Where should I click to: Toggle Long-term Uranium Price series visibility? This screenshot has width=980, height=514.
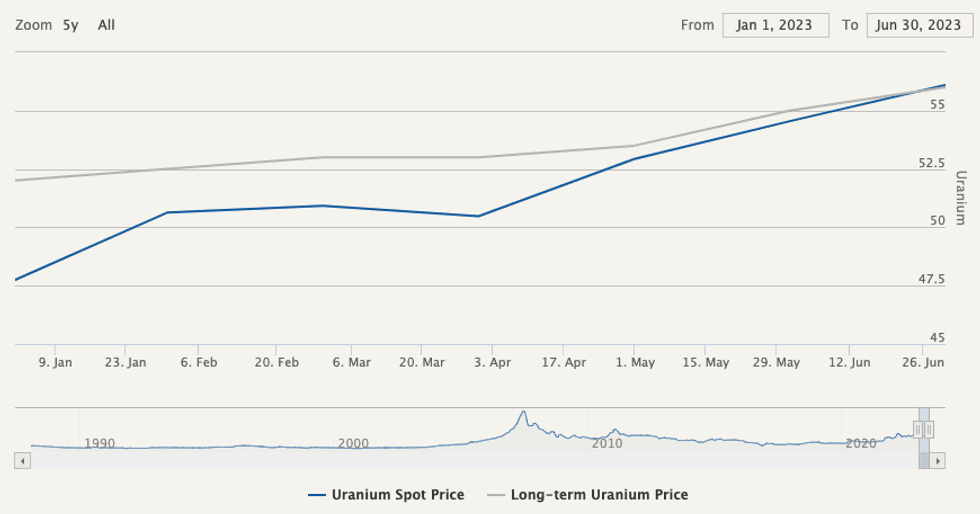tap(598, 495)
